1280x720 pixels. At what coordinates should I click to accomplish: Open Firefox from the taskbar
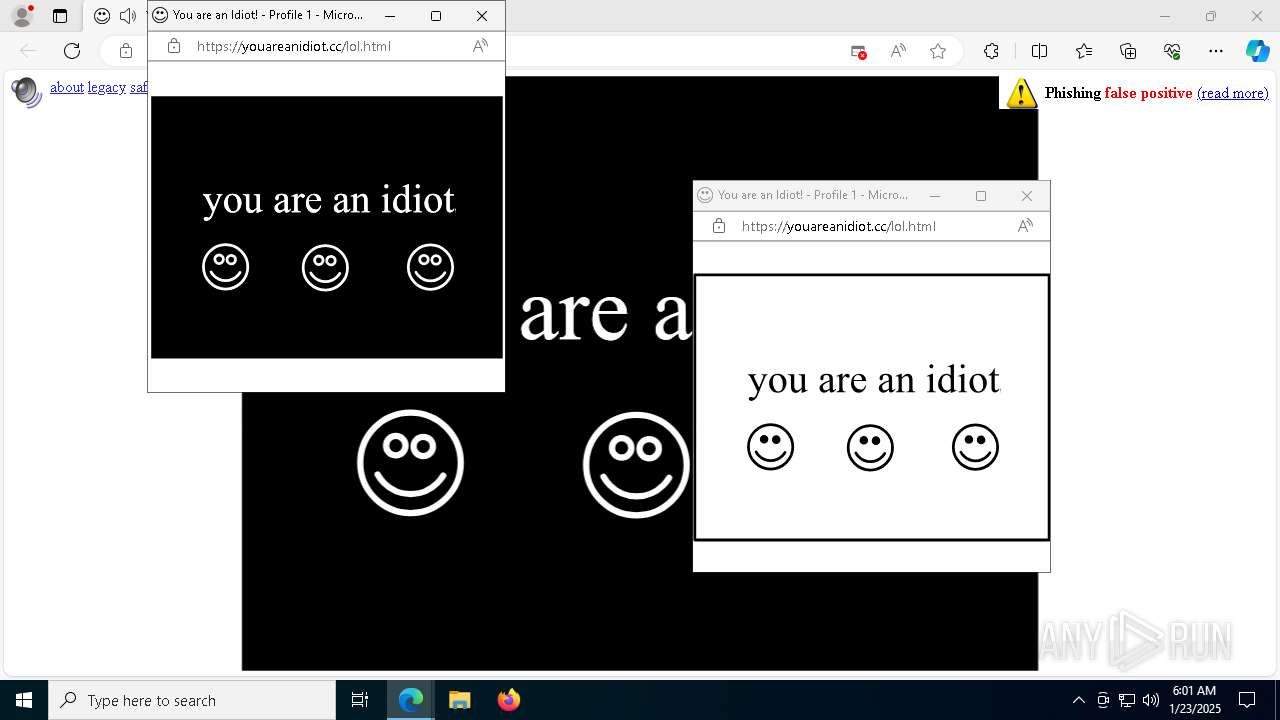(x=508, y=700)
